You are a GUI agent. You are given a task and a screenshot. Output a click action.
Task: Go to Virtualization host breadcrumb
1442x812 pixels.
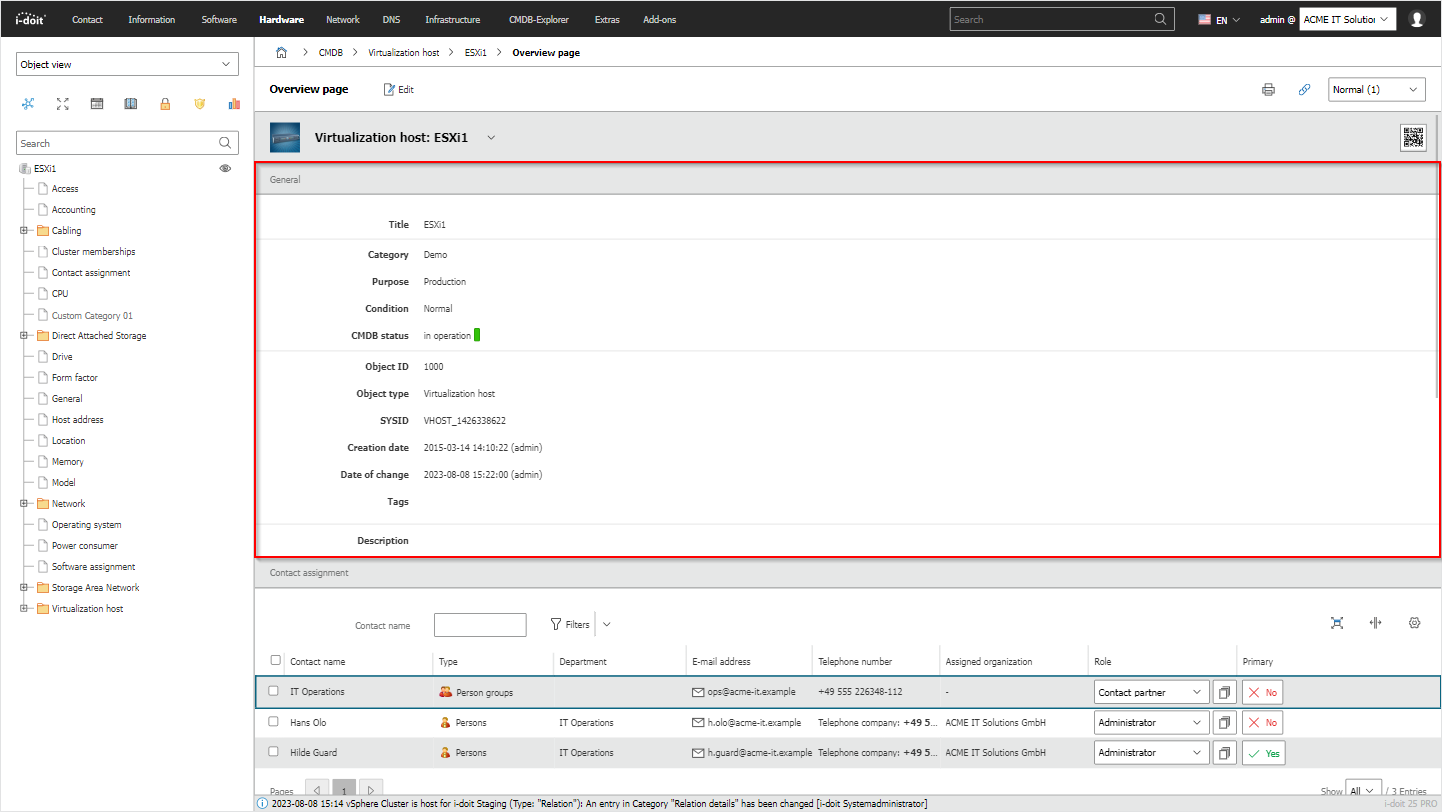(404, 52)
